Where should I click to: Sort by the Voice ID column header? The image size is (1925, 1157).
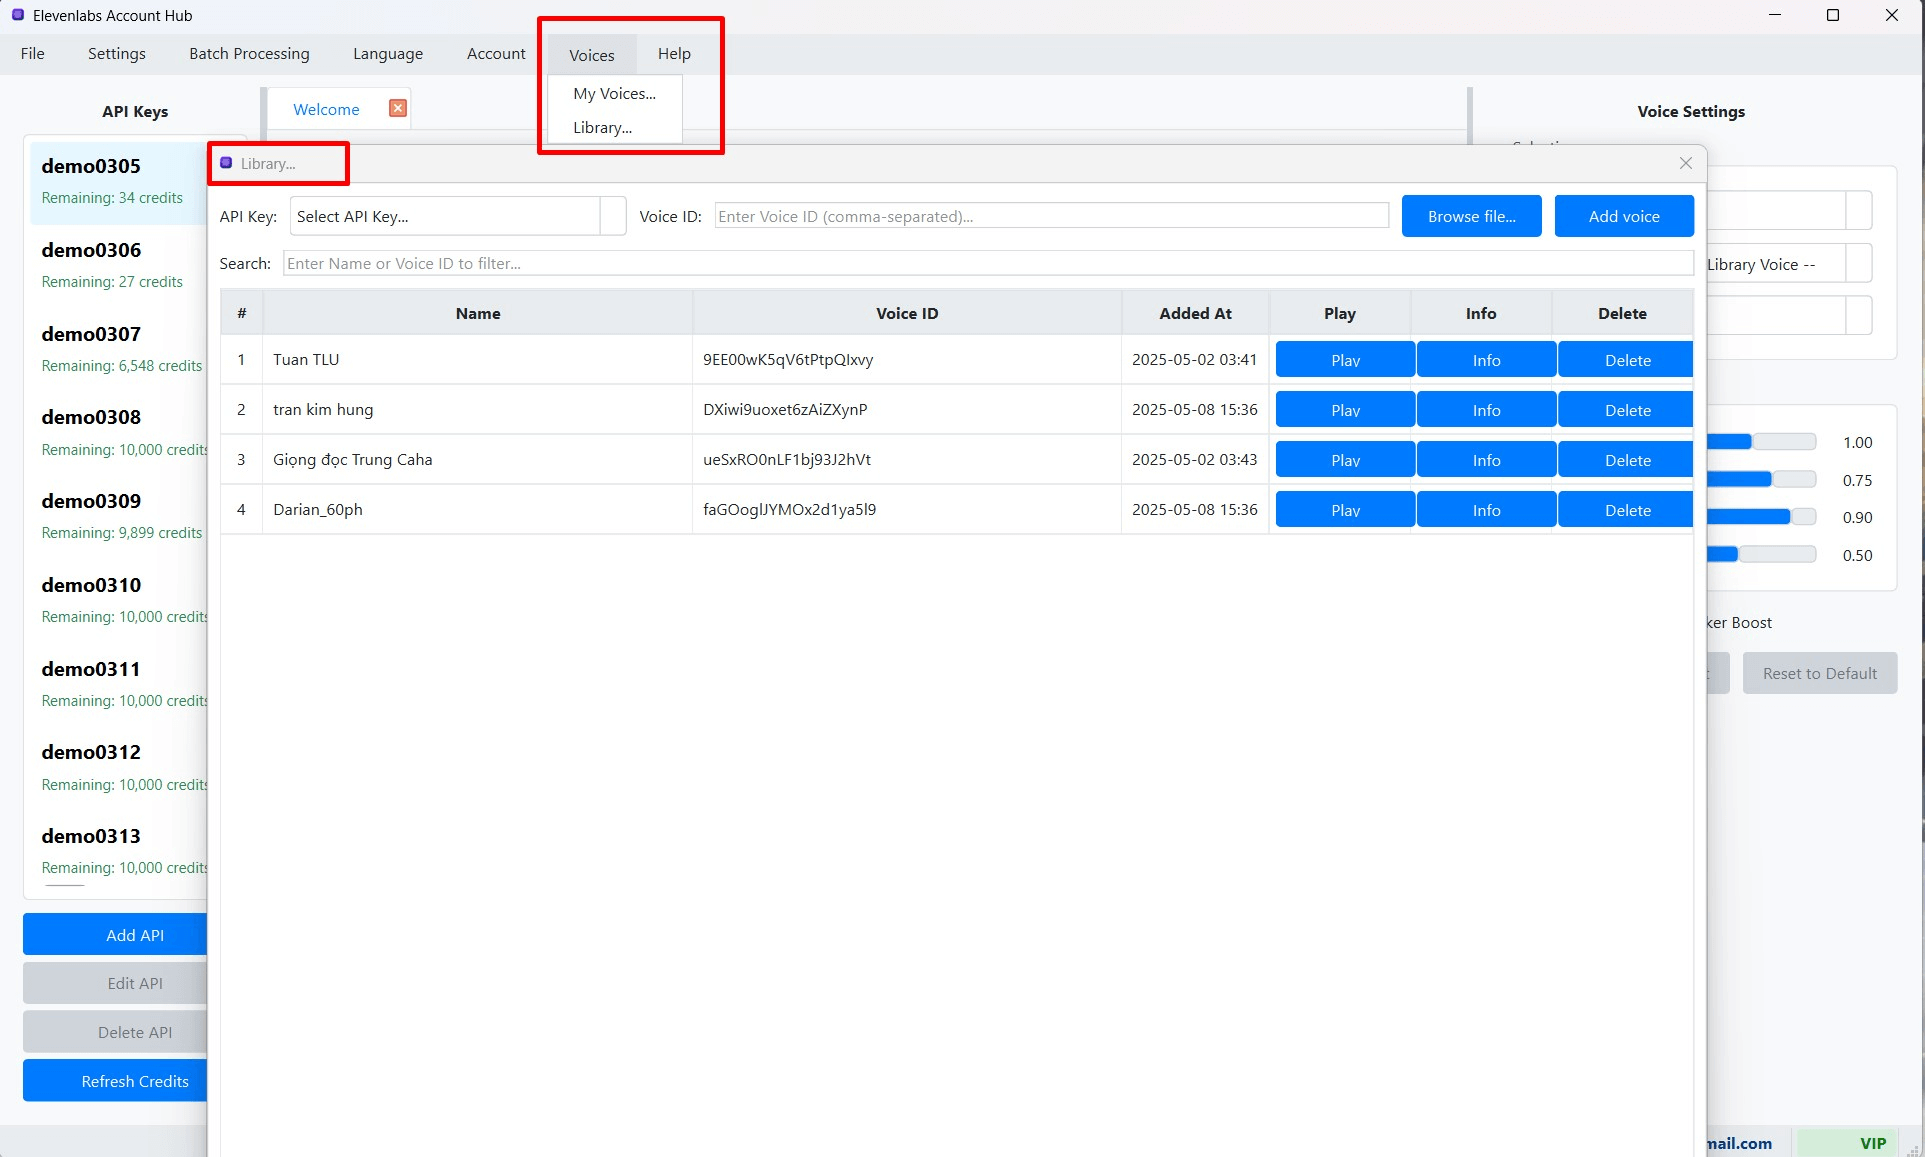pyautogui.click(x=907, y=313)
